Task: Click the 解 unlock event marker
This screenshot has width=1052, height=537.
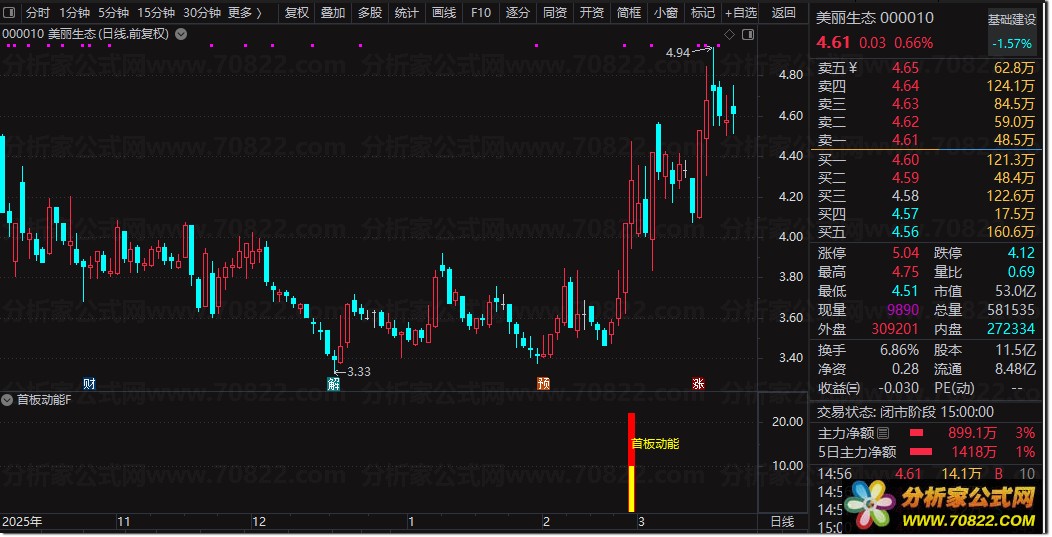Action: pos(333,384)
